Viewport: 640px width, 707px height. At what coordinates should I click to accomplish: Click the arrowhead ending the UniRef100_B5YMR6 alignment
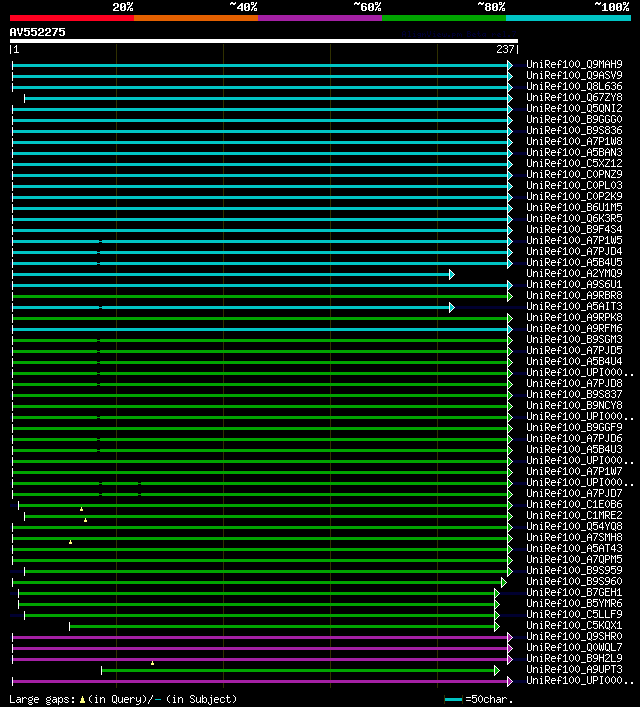click(497, 605)
